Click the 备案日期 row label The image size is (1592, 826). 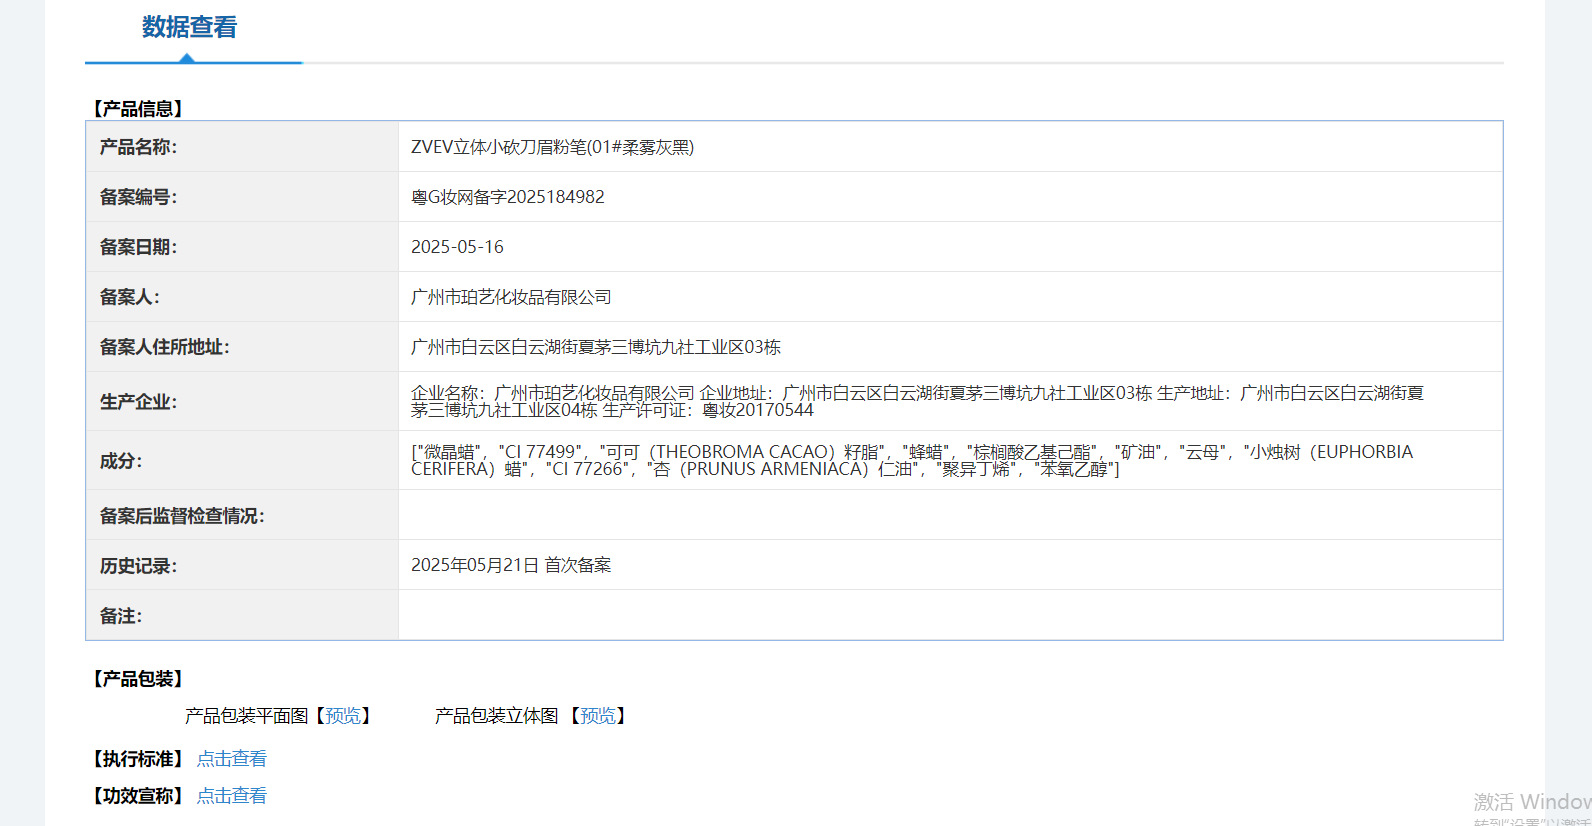138,247
